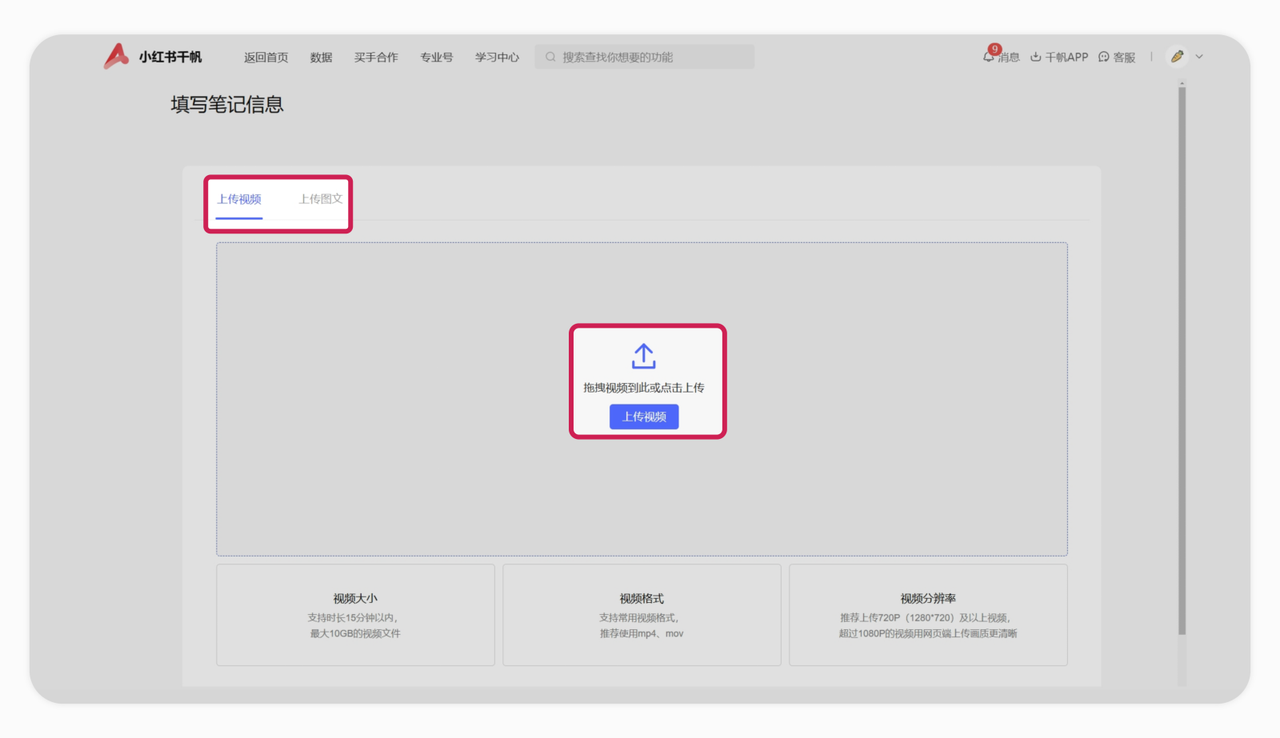Click the upload arrow icon in drop zone
This screenshot has width=1280, height=738.
[643, 356]
